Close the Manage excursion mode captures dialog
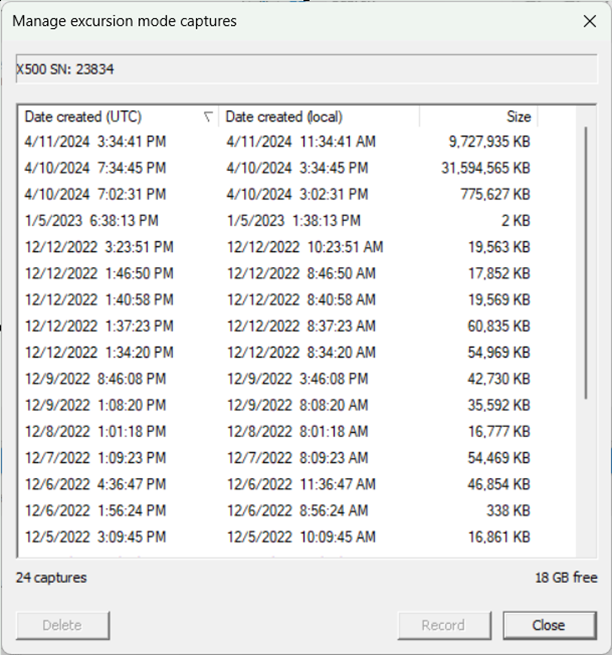The height and width of the screenshot is (655, 612). [589, 21]
